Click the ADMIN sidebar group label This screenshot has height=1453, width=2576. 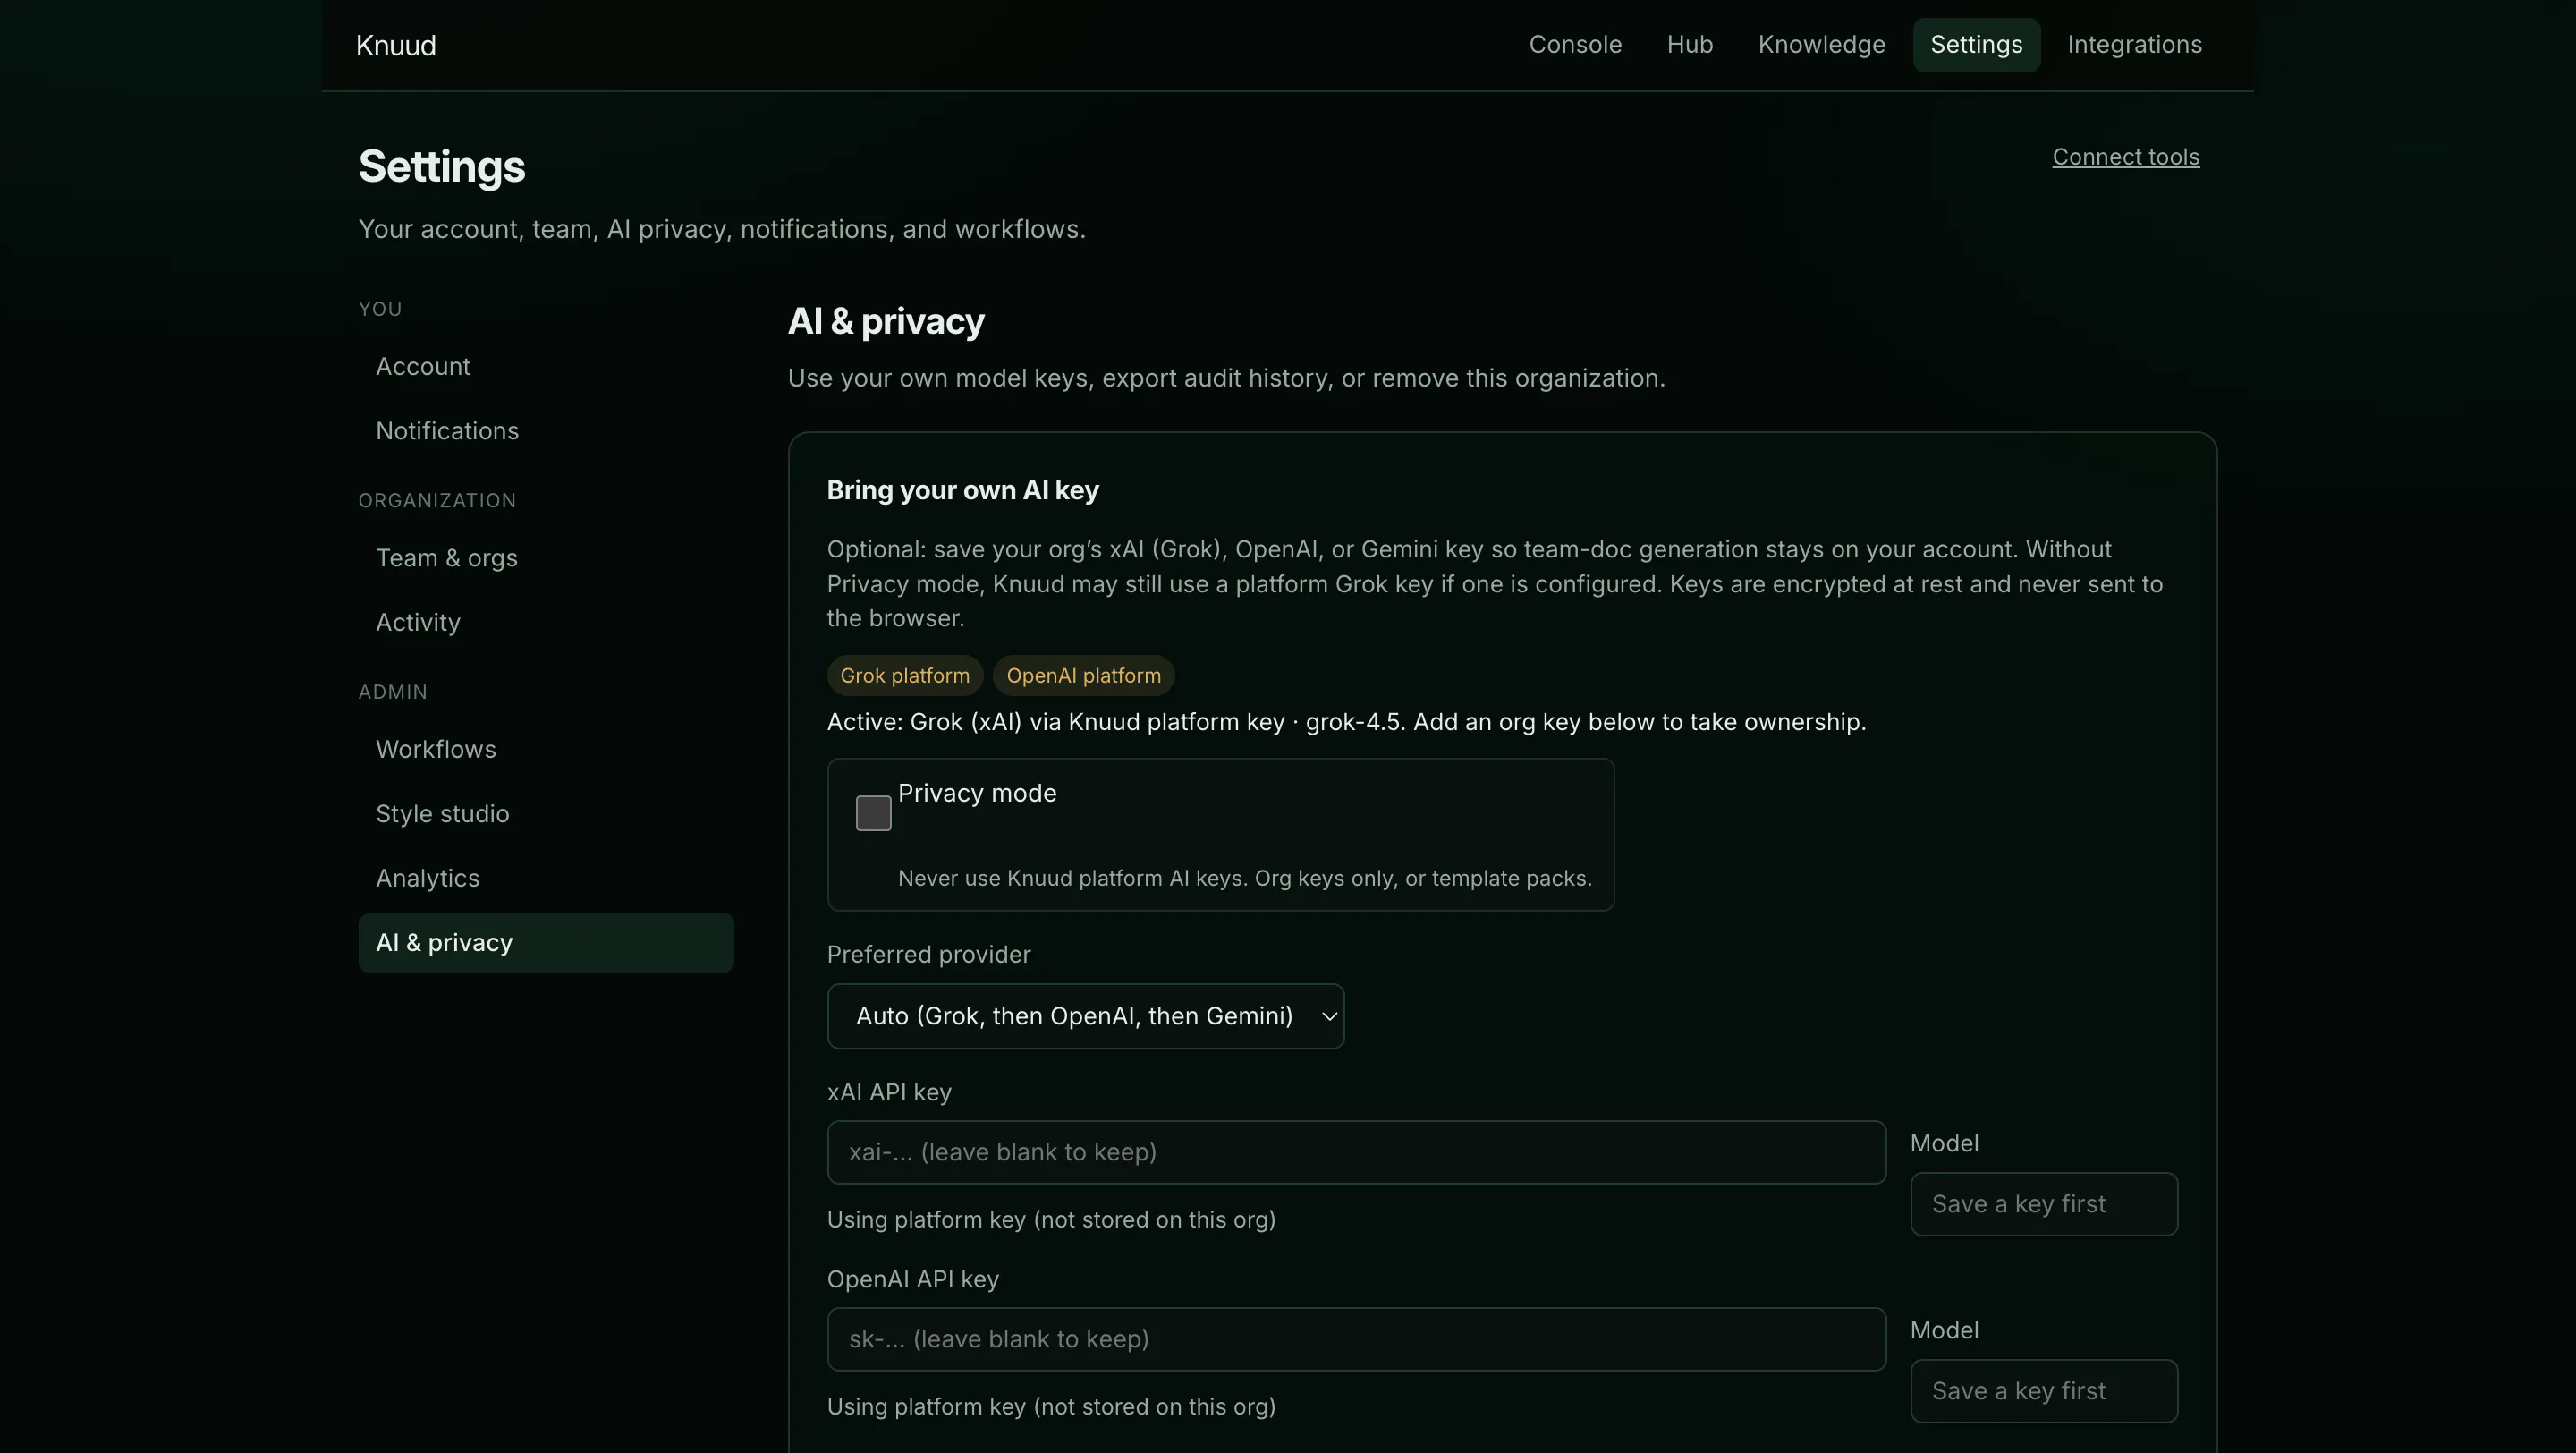pos(393,693)
